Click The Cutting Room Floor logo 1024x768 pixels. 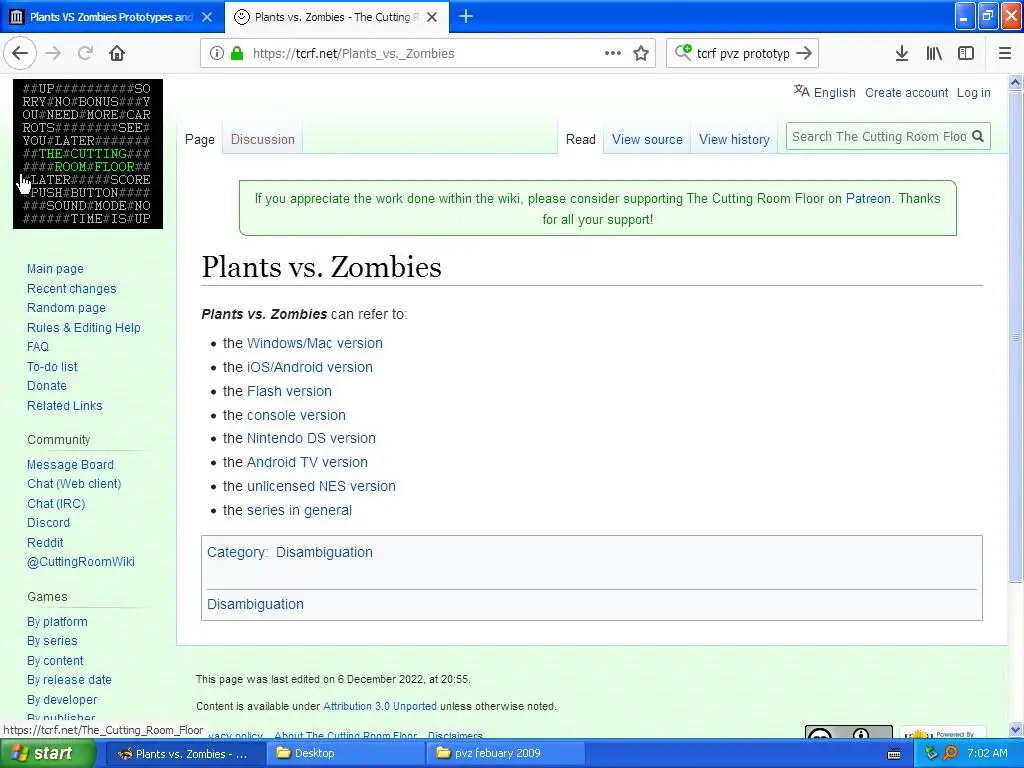click(x=88, y=154)
